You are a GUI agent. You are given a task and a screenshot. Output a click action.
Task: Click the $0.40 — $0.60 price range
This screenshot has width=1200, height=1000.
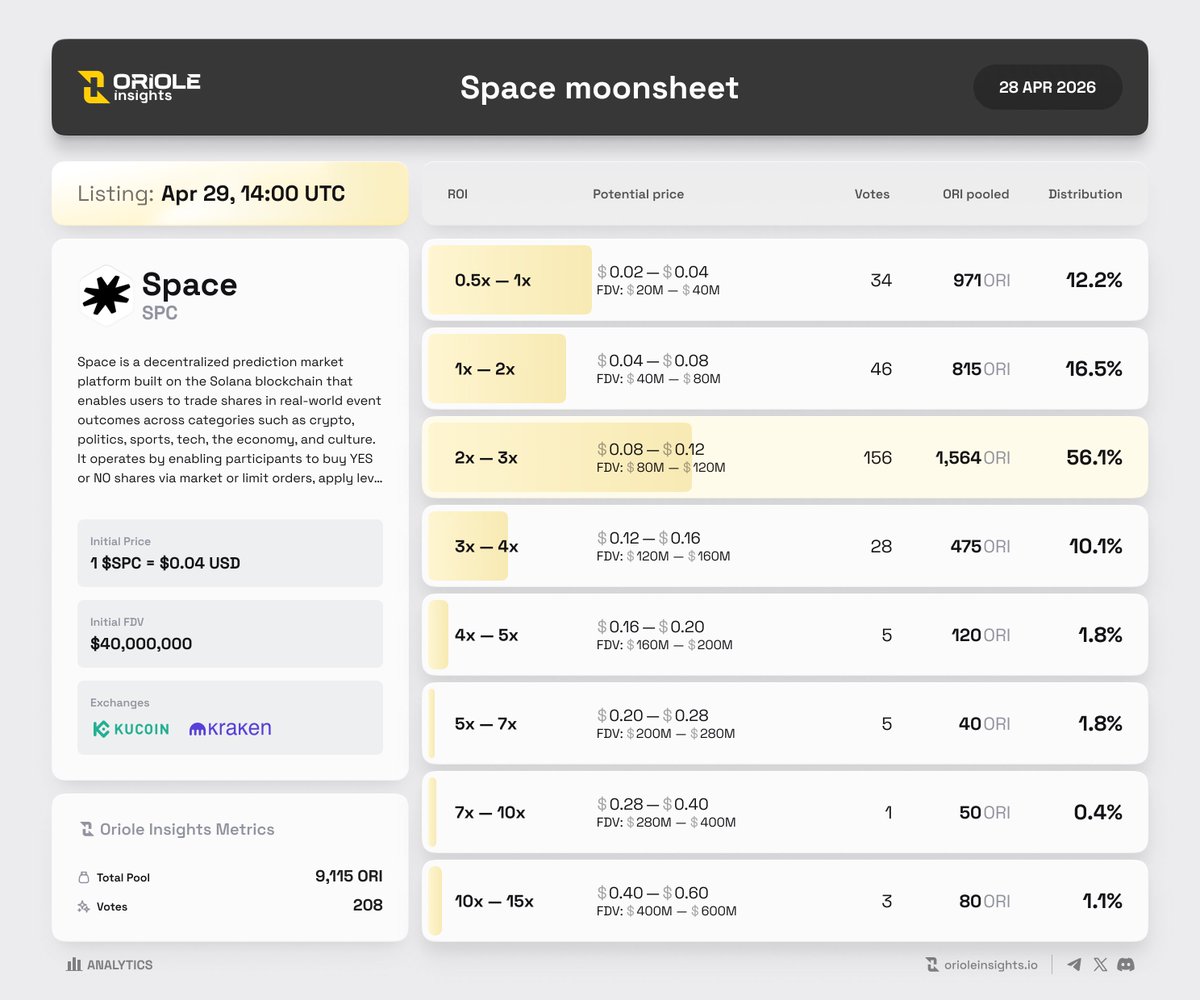[652, 892]
